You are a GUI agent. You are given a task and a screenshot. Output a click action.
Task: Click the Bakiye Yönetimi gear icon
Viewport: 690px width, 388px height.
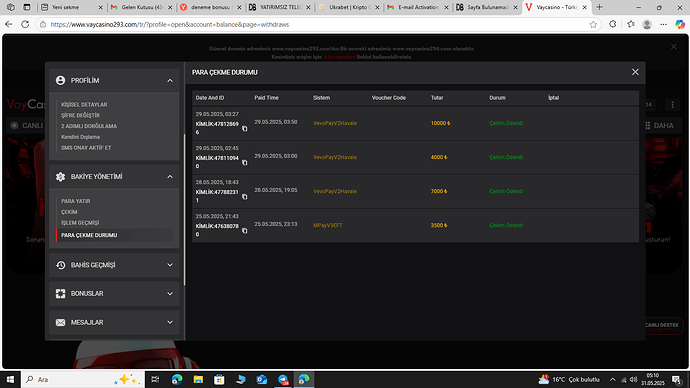point(60,177)
